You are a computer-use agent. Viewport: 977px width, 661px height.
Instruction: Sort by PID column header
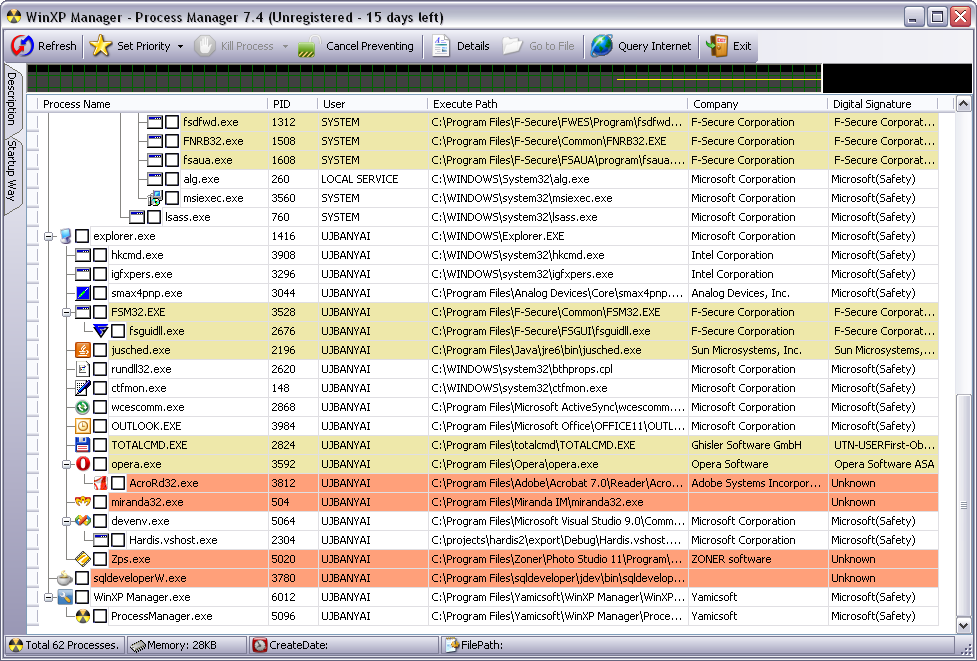pyautogui.click(x=292, y=104)
